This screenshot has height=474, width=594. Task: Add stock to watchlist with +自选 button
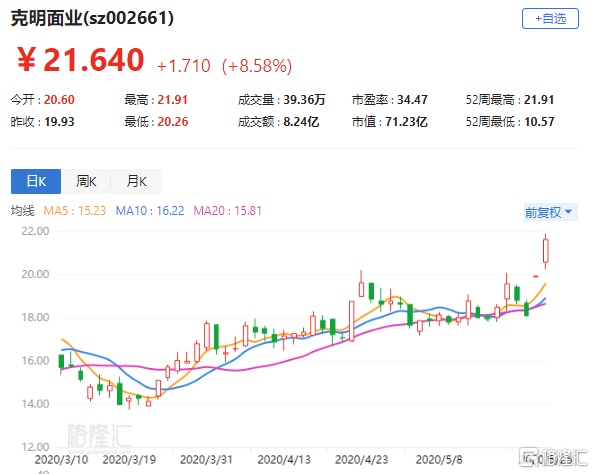click(550, 19)
